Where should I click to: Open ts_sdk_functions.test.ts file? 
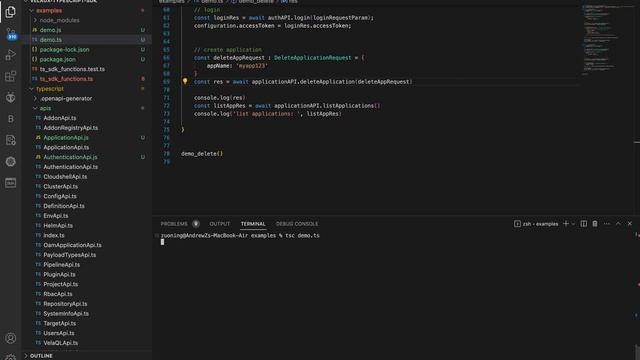click(x=72, y=69)
